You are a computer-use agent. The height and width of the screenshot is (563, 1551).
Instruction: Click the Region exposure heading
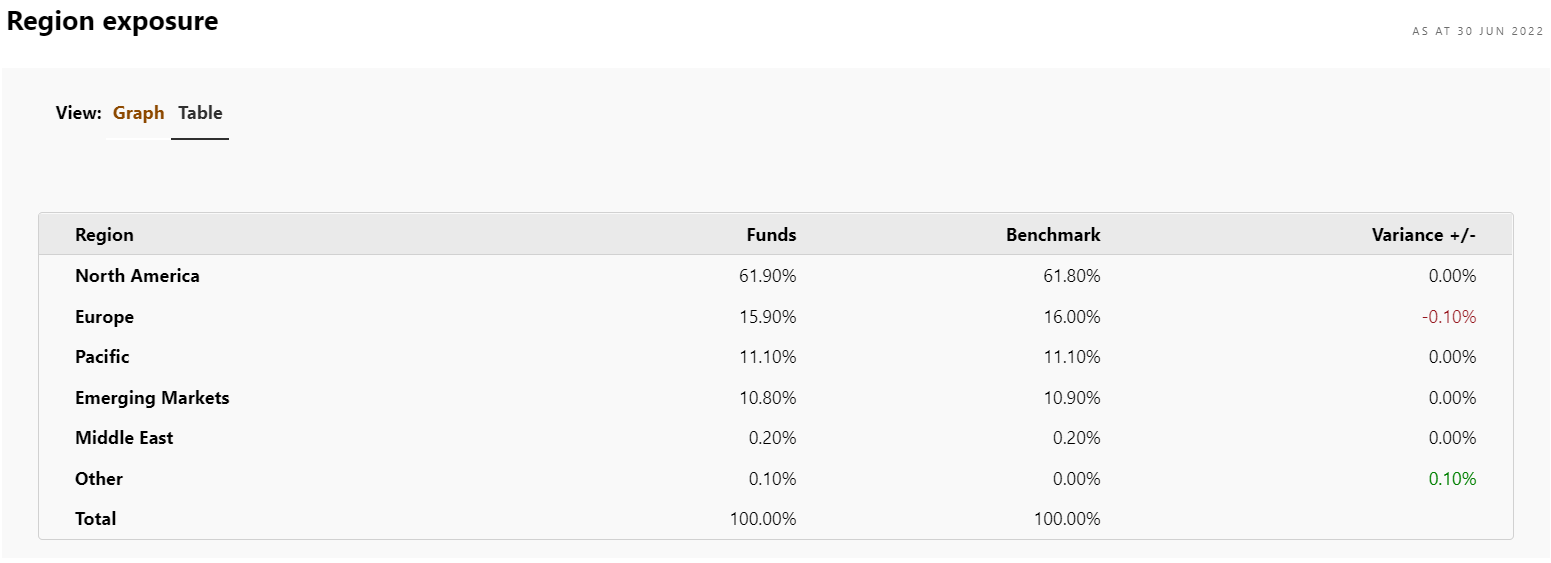pyautogui.click(x=112, y=21)
